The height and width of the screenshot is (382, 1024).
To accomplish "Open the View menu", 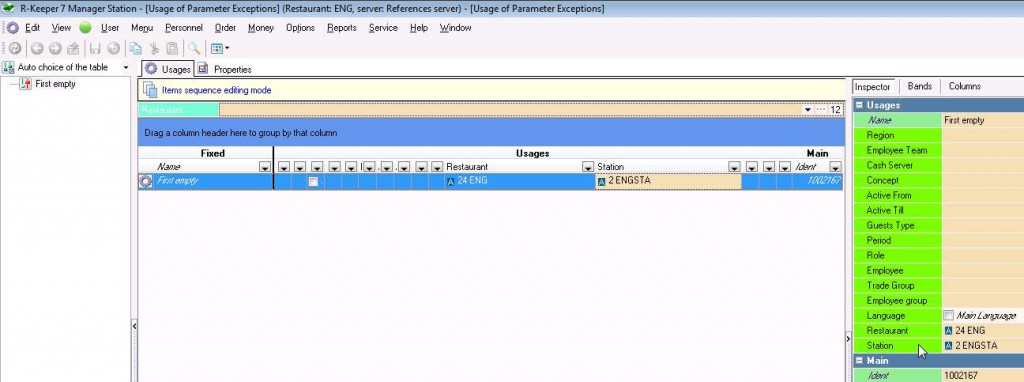I will pos(61,28).
